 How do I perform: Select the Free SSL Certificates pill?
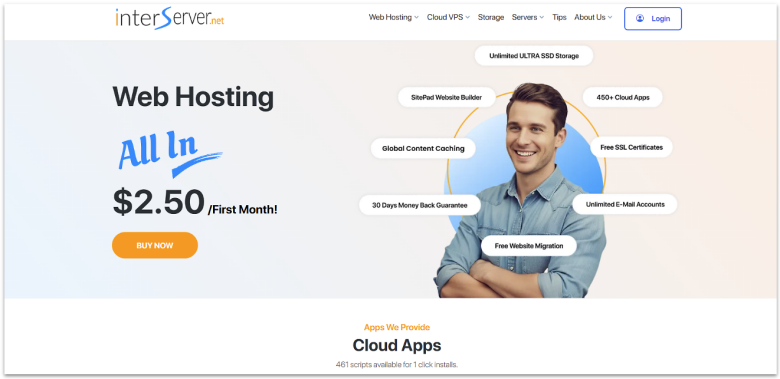631,147
